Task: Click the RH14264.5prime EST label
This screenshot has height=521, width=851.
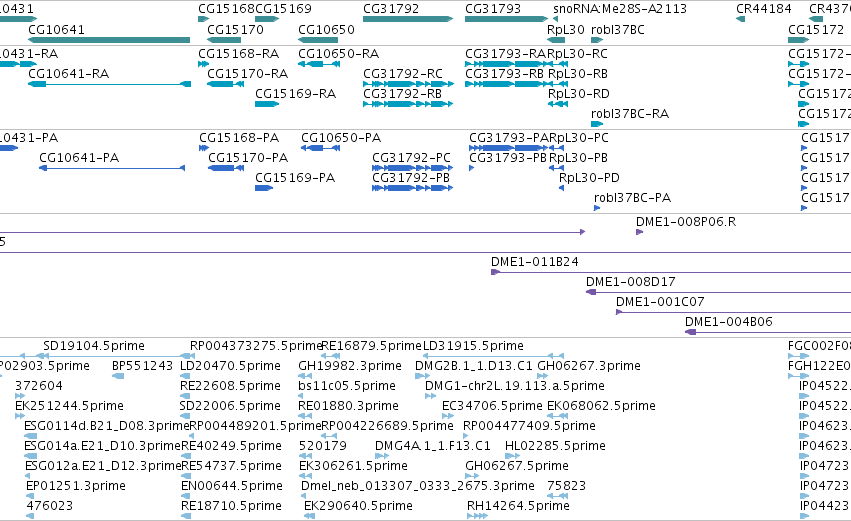Action: click(518, 506)
